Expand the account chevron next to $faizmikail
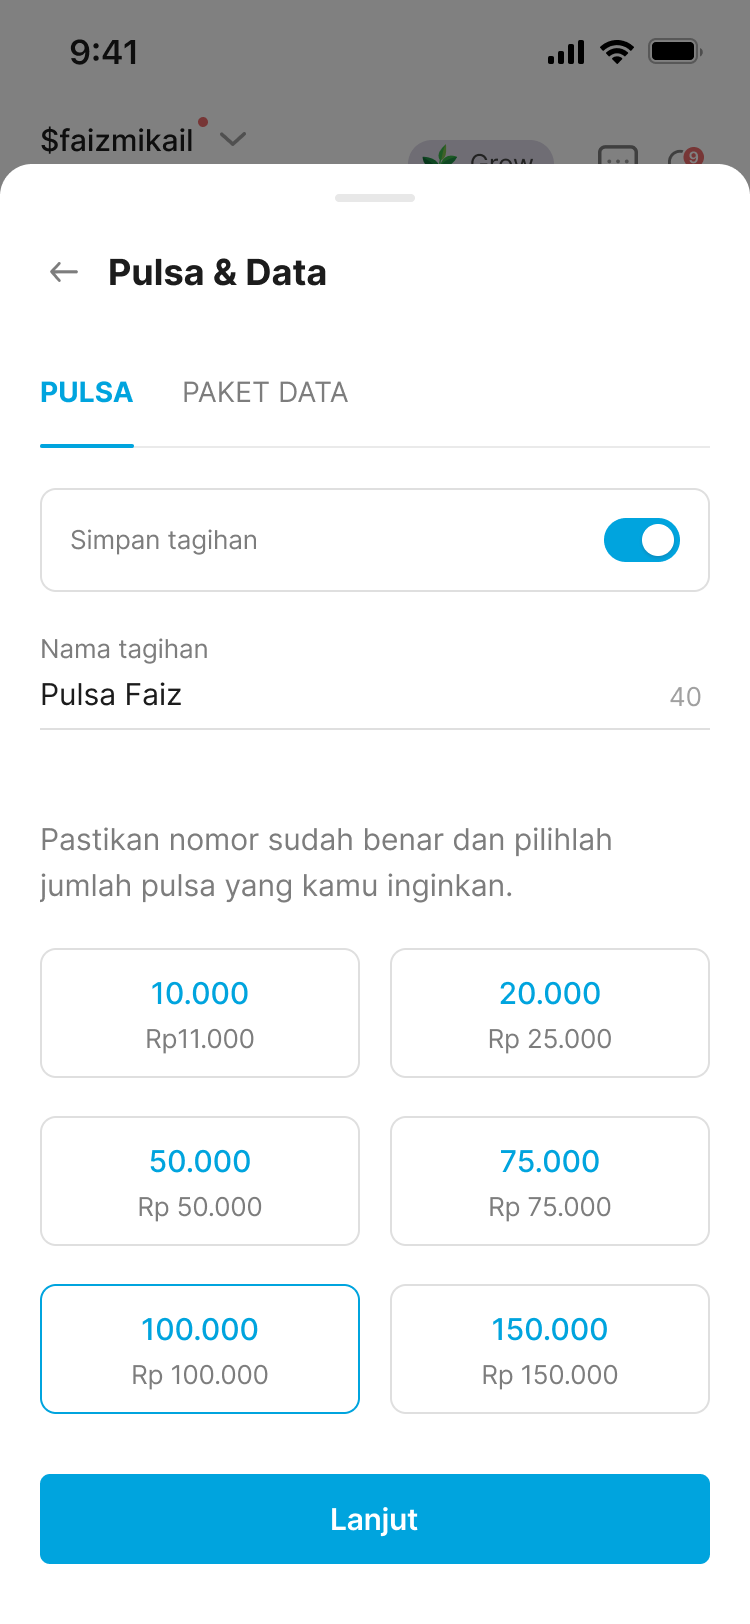 click(233, 139)
